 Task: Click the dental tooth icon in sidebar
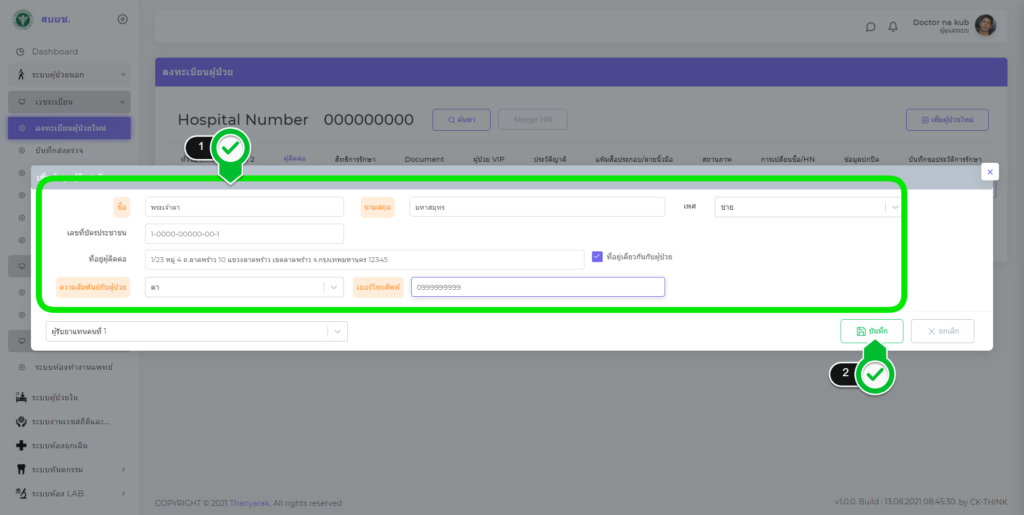[x=21, y=469]
